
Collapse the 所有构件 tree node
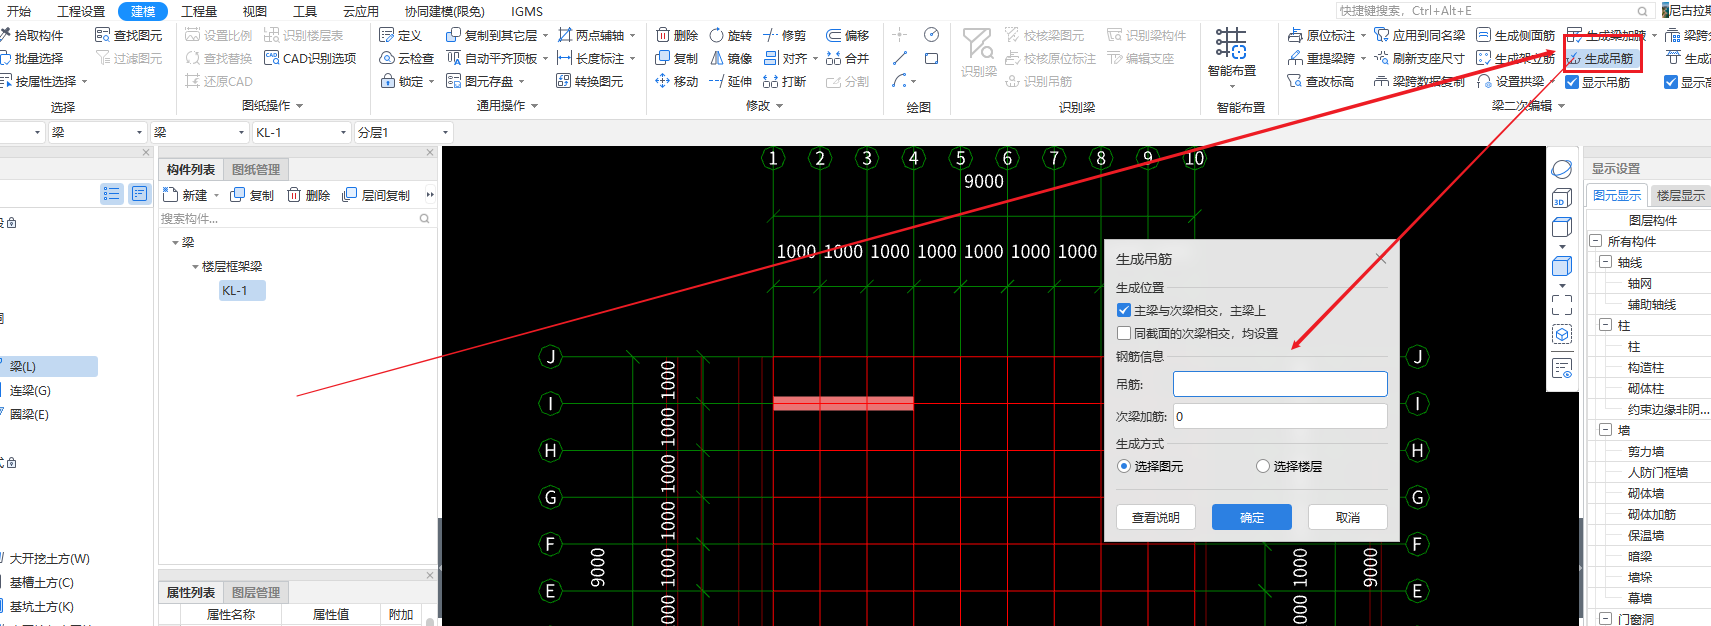(x=1596, y=241)
